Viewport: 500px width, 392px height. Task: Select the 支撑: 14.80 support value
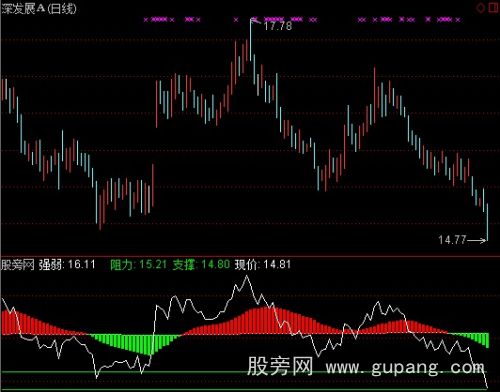click(x=201, y=265)
